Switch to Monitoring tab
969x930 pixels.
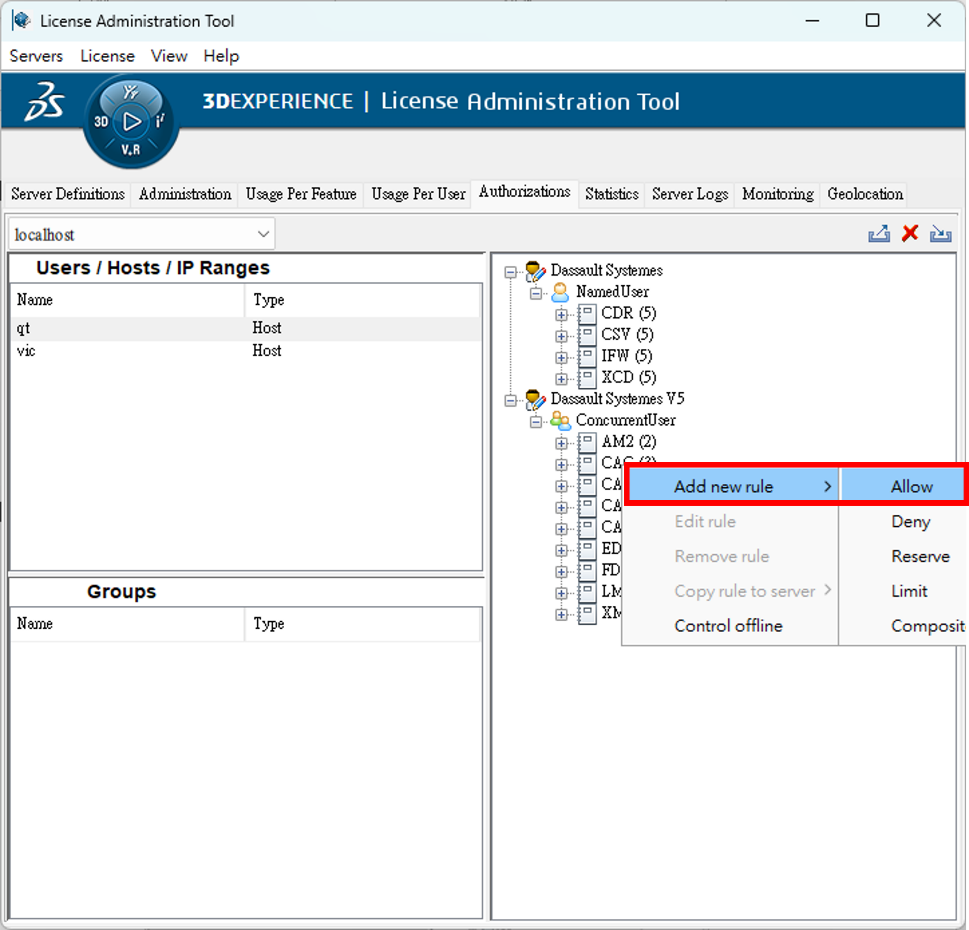click(x=777, y=194)
